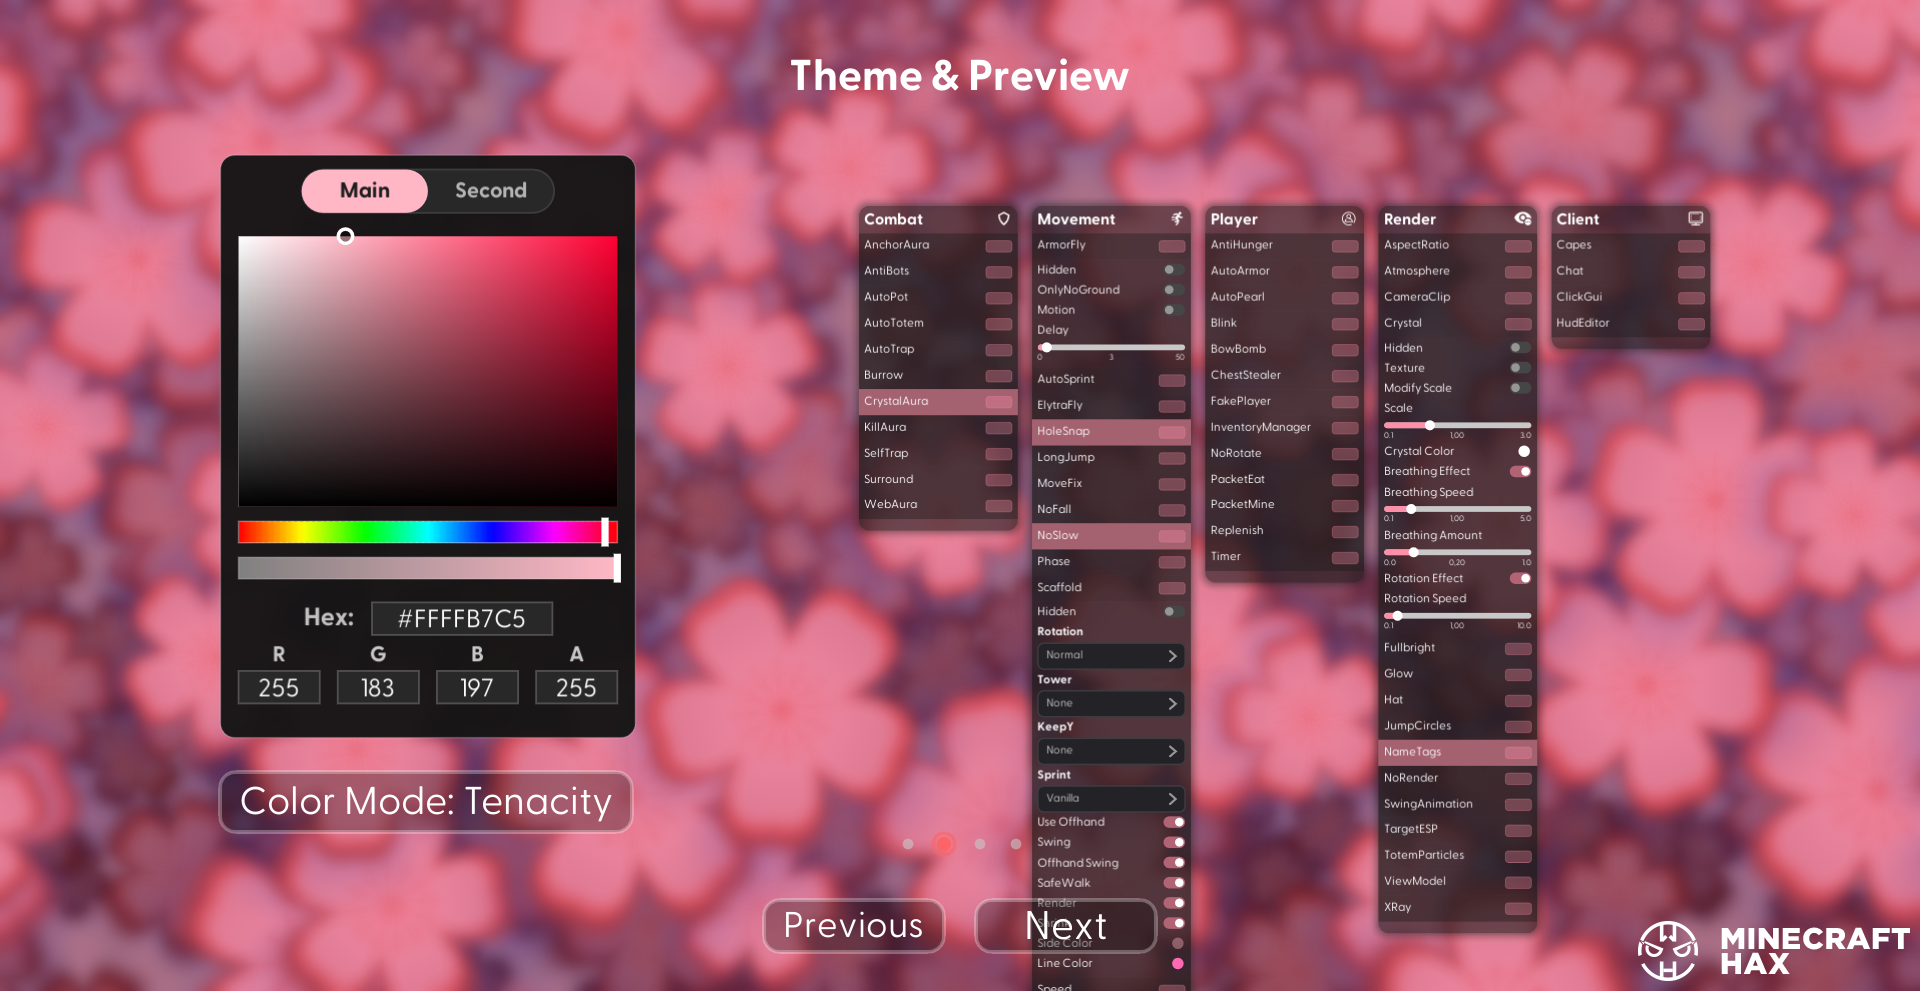Expand the Rotation Normal dropdown
The image size is (1920, 991).
[x=1110, y=655]
